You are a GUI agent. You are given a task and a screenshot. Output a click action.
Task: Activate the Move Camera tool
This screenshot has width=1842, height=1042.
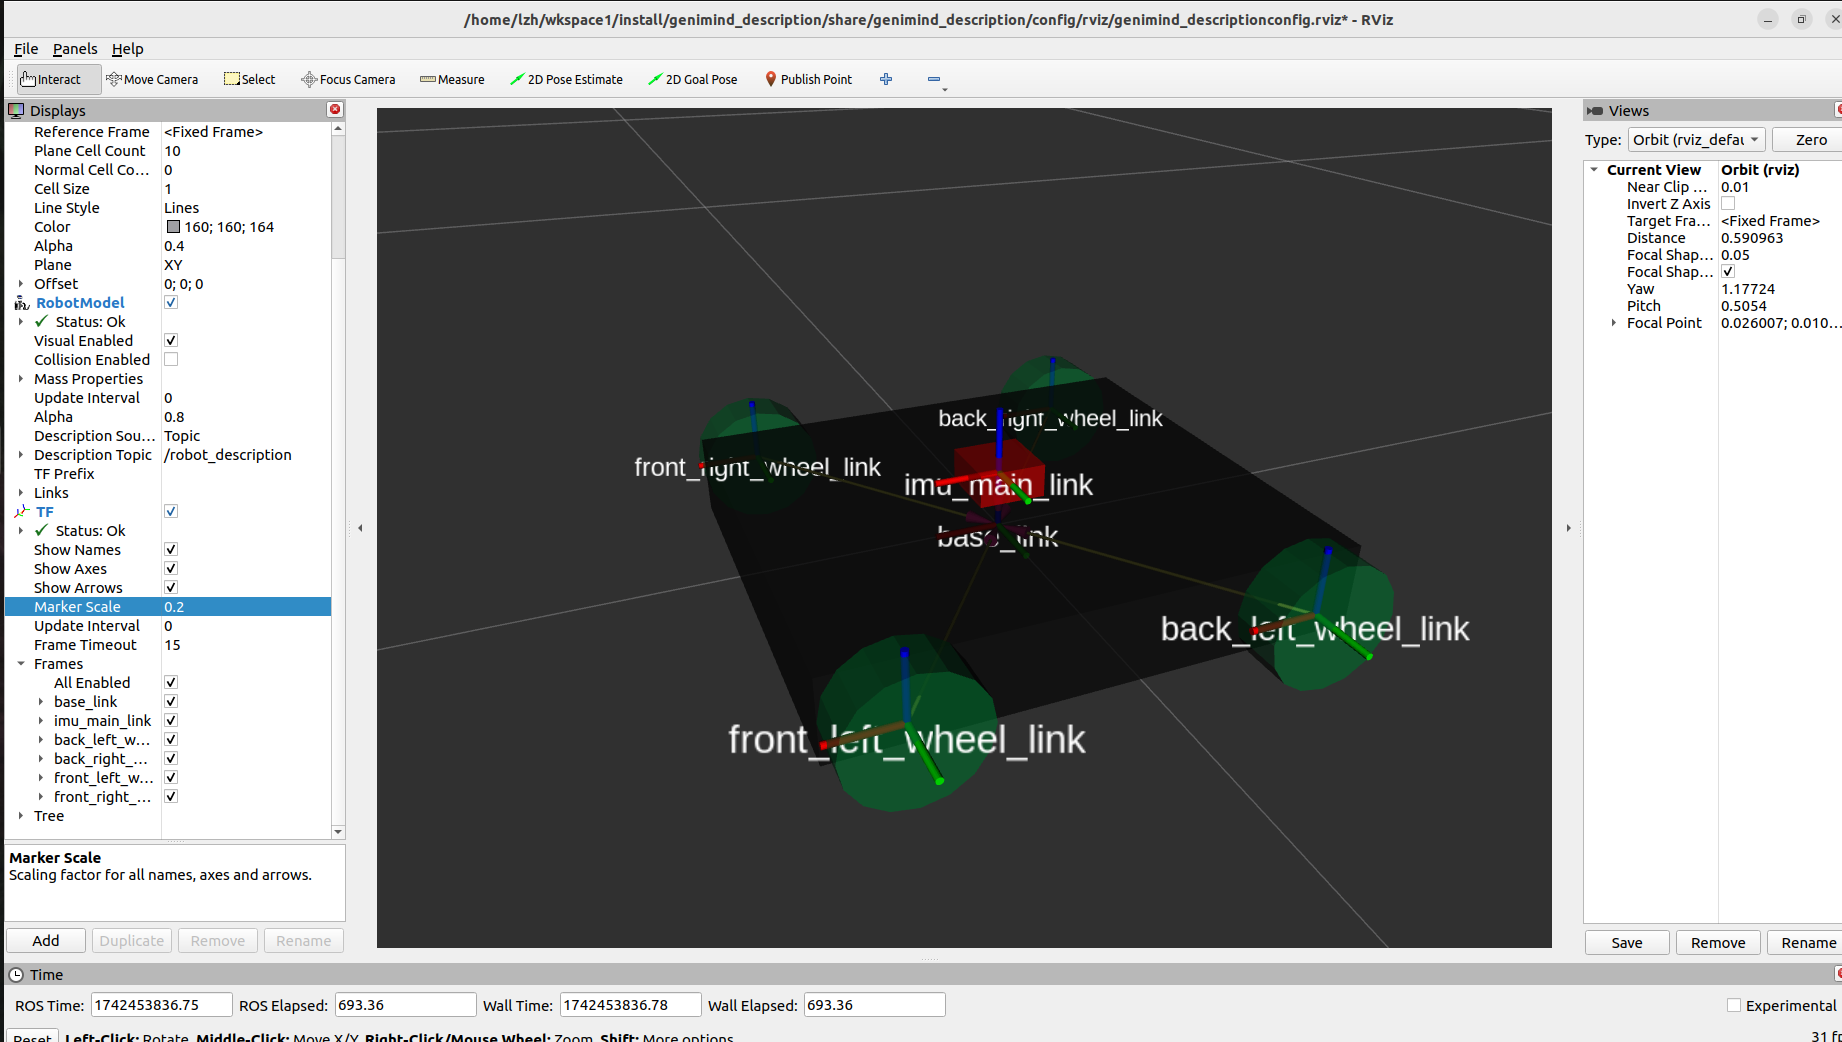(152, 79)
